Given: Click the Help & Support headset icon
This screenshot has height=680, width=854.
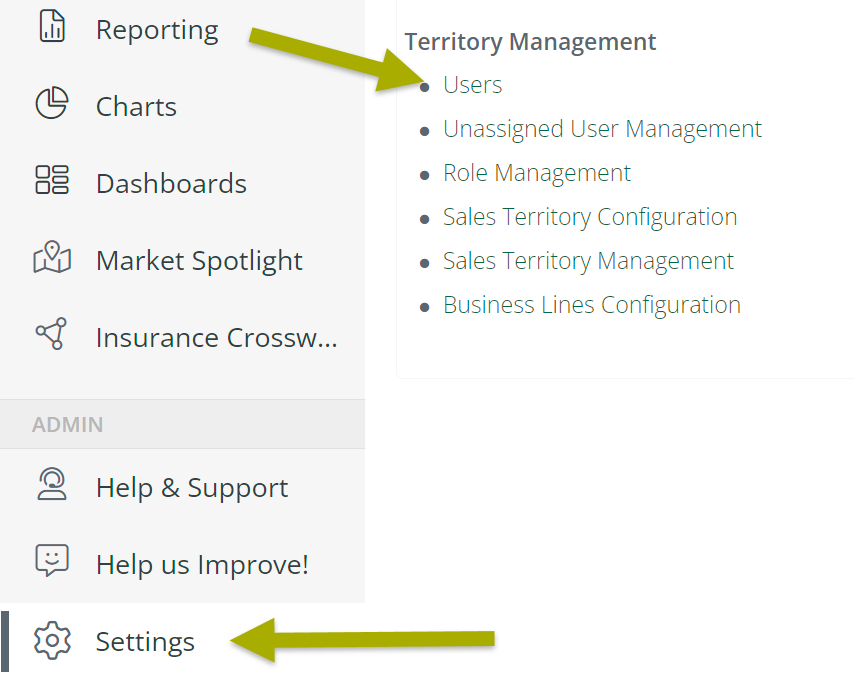Looking at the screenshot, I should (x=52, y=483).
